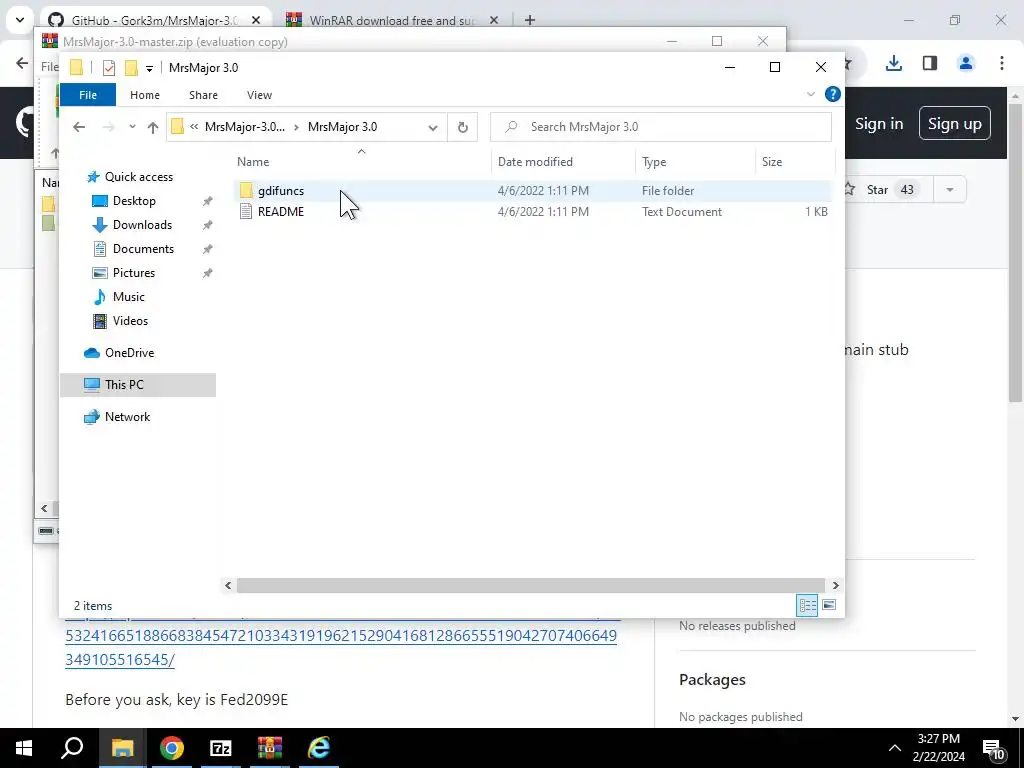This screenshot has height=768, width=1024.
Task: Open the Share ribbon tab
Action: coord(203,95)
